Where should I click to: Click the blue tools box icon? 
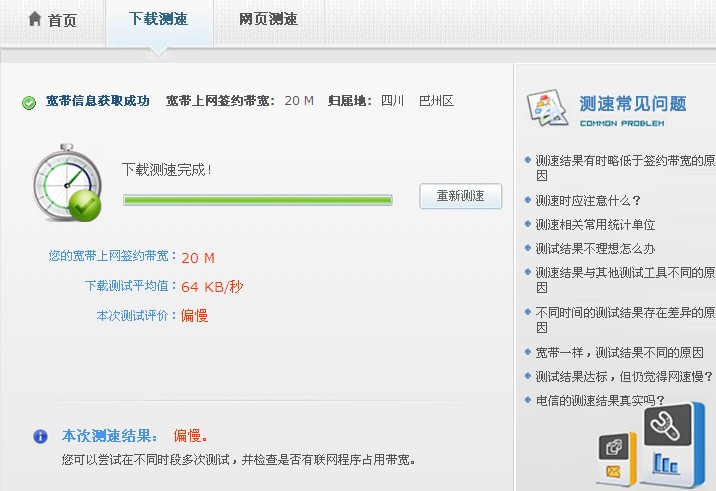coord(673,444)
